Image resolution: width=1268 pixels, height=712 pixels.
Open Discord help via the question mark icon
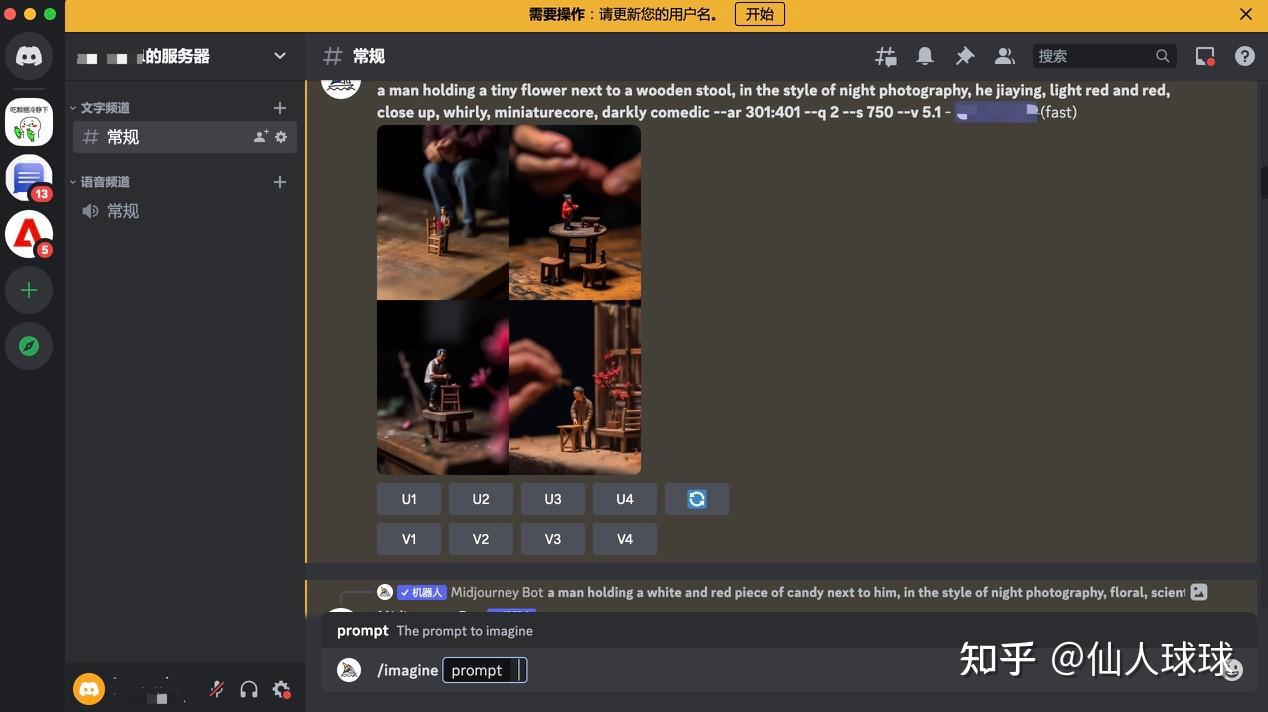tap(1244, 56)
